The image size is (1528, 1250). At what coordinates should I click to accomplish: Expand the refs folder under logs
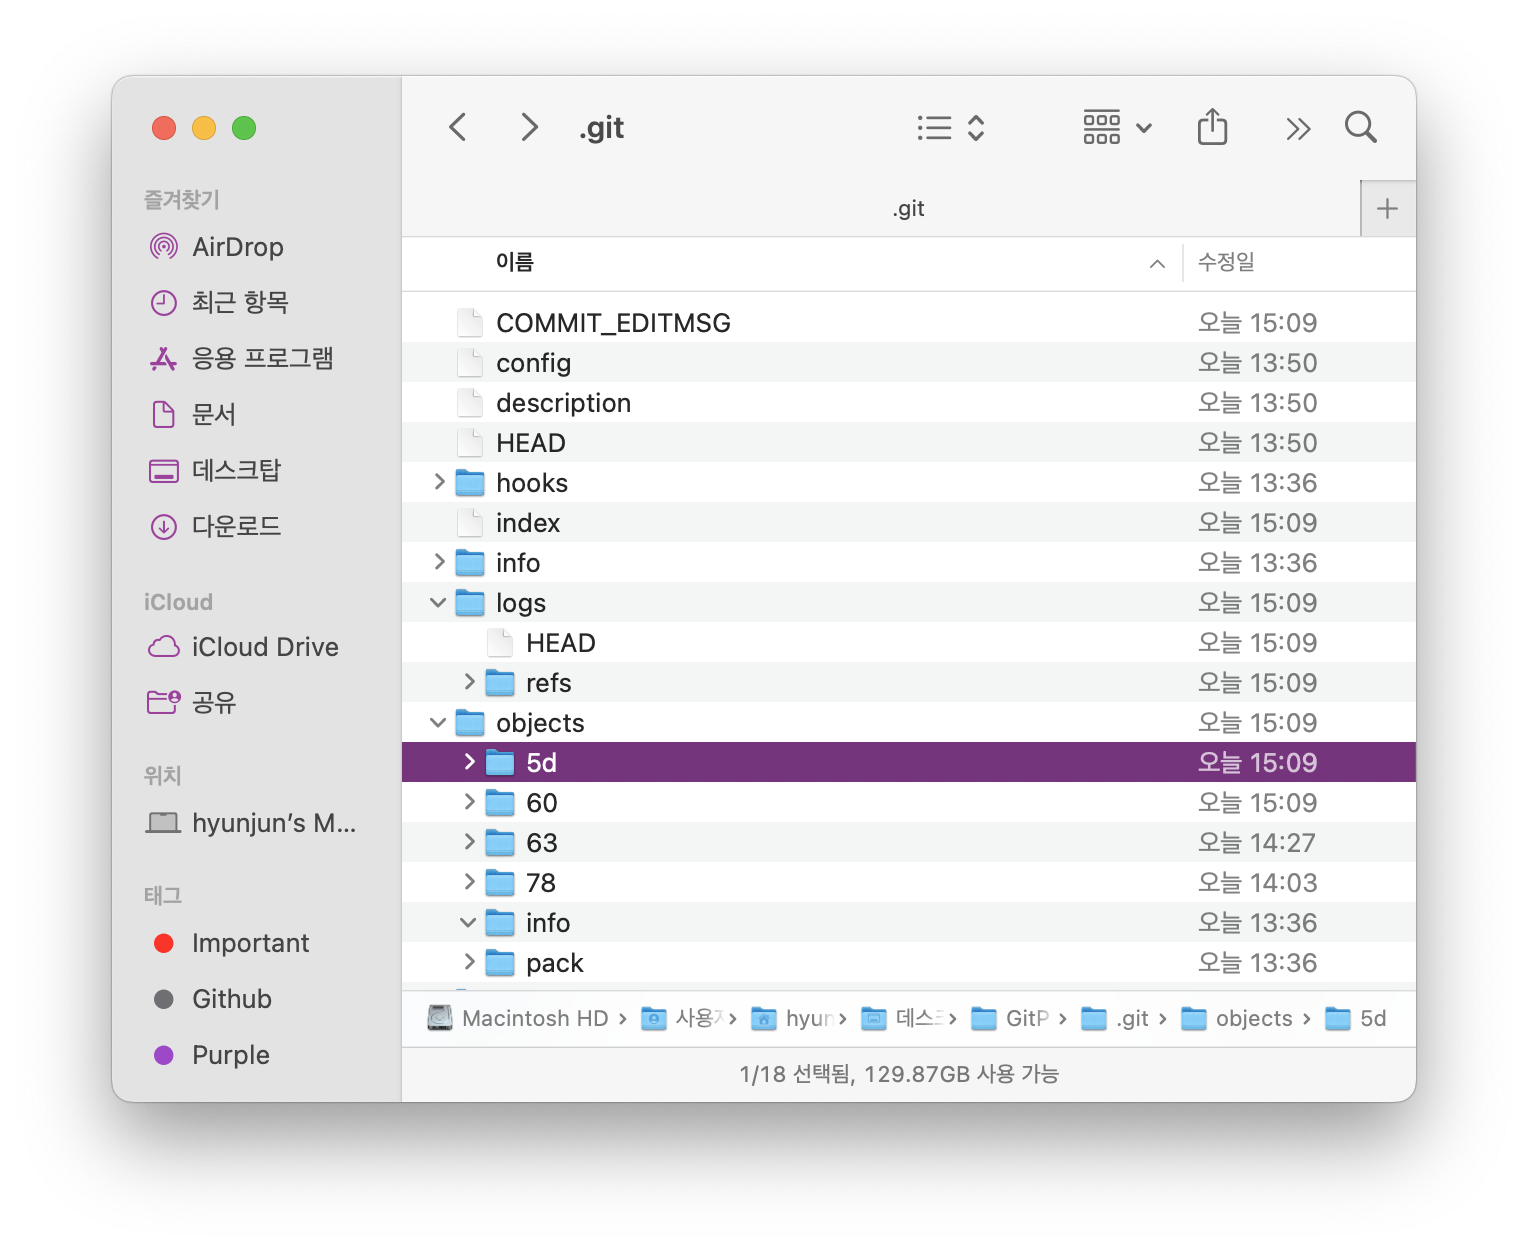point(469,682)
